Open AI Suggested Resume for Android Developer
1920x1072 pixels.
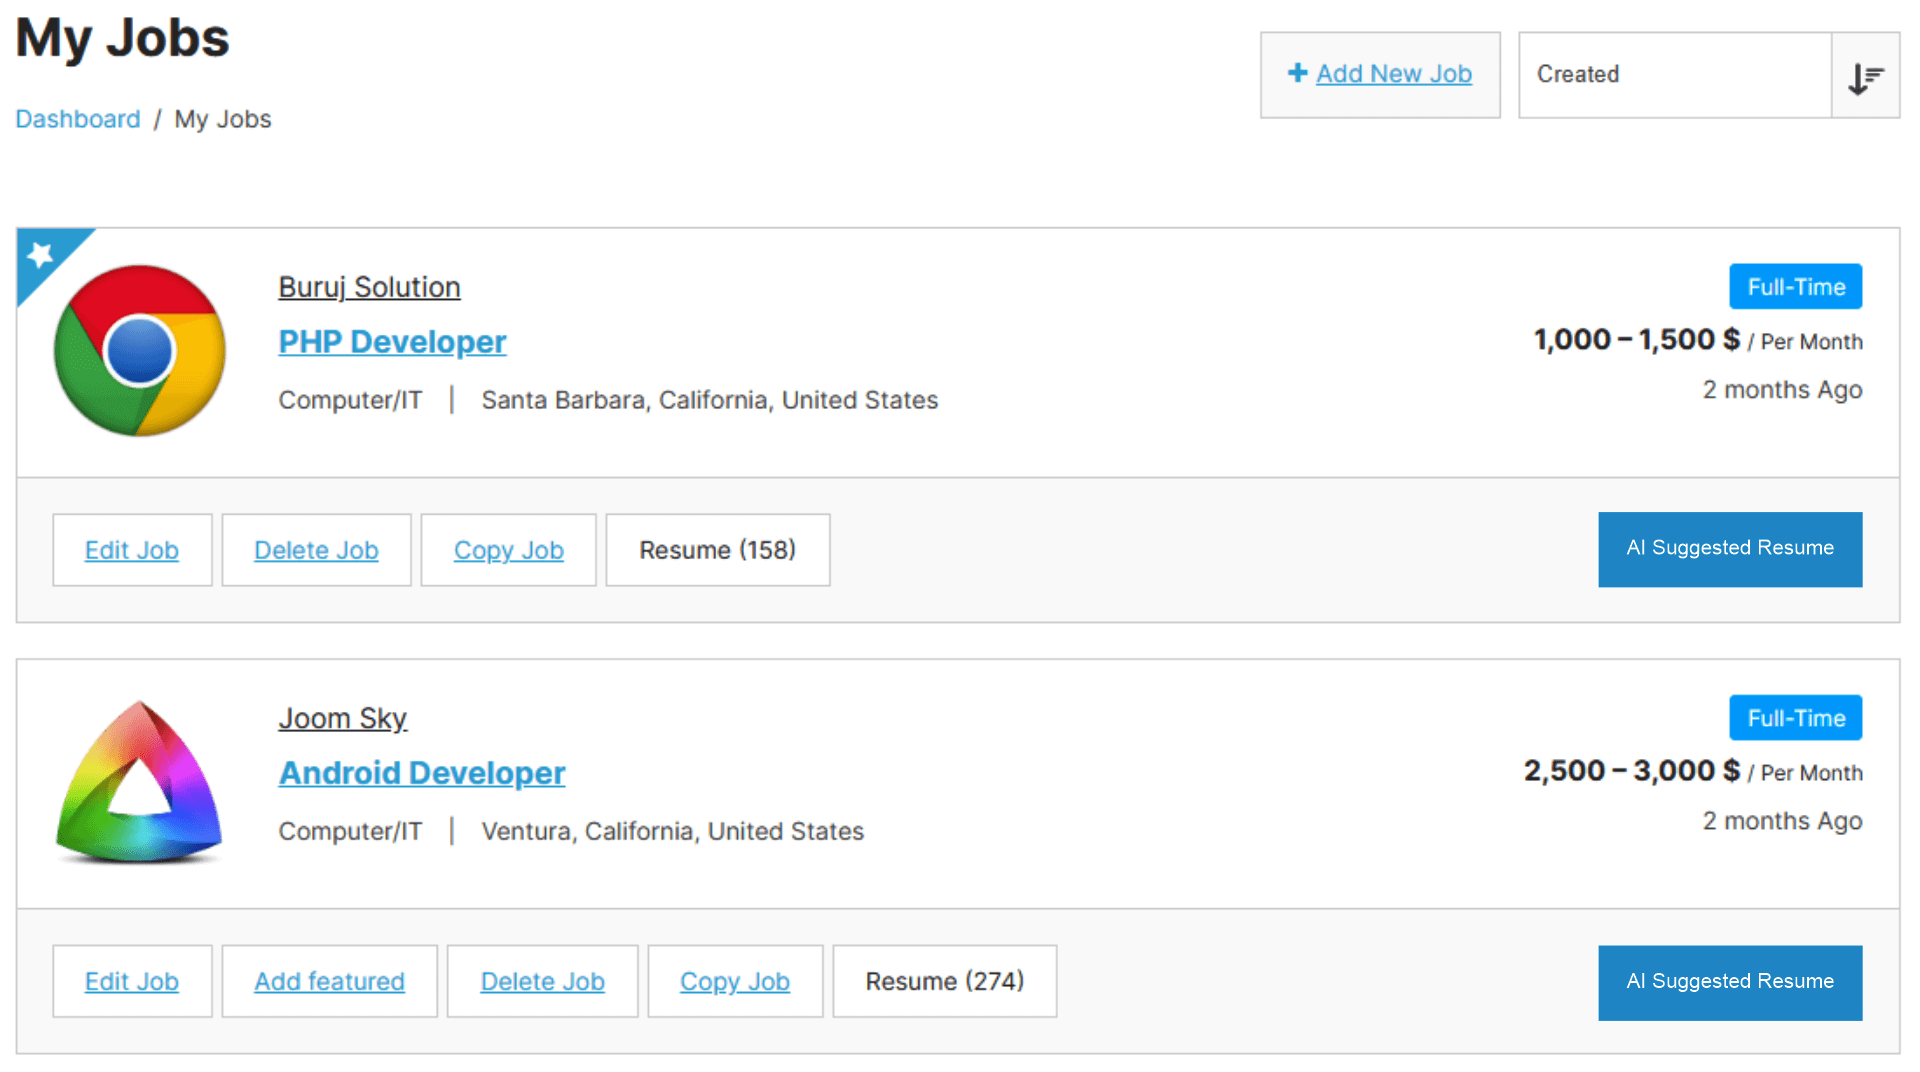(x=1730, y=982)
